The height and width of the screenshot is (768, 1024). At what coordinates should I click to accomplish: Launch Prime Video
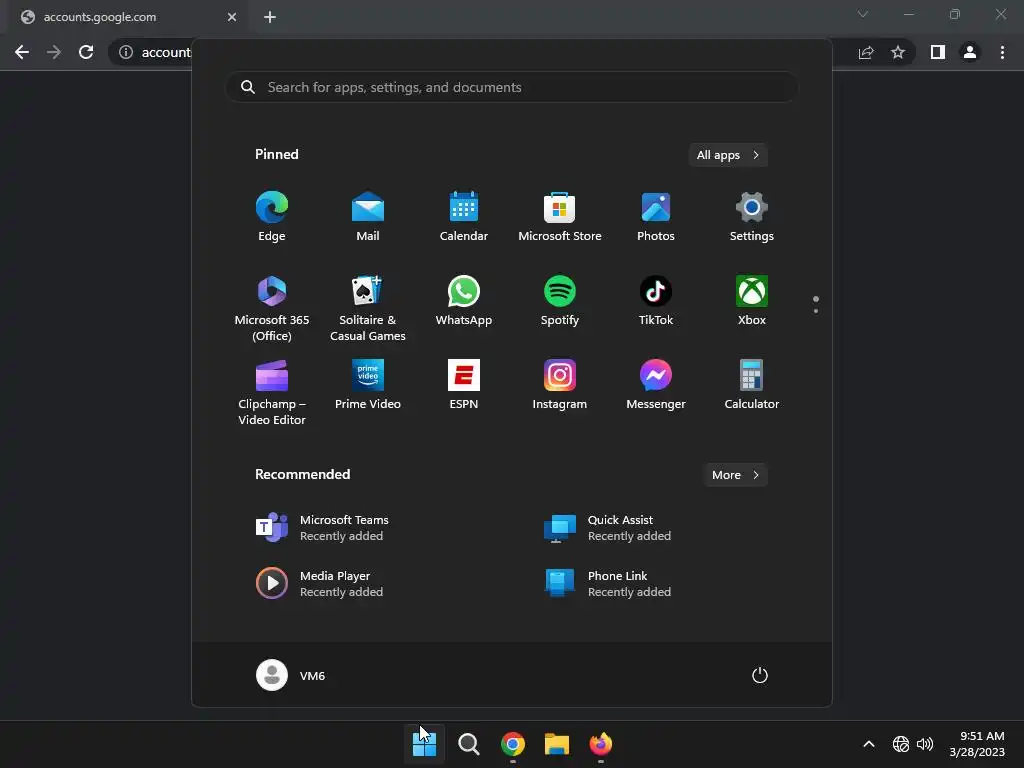coord(368,385)
